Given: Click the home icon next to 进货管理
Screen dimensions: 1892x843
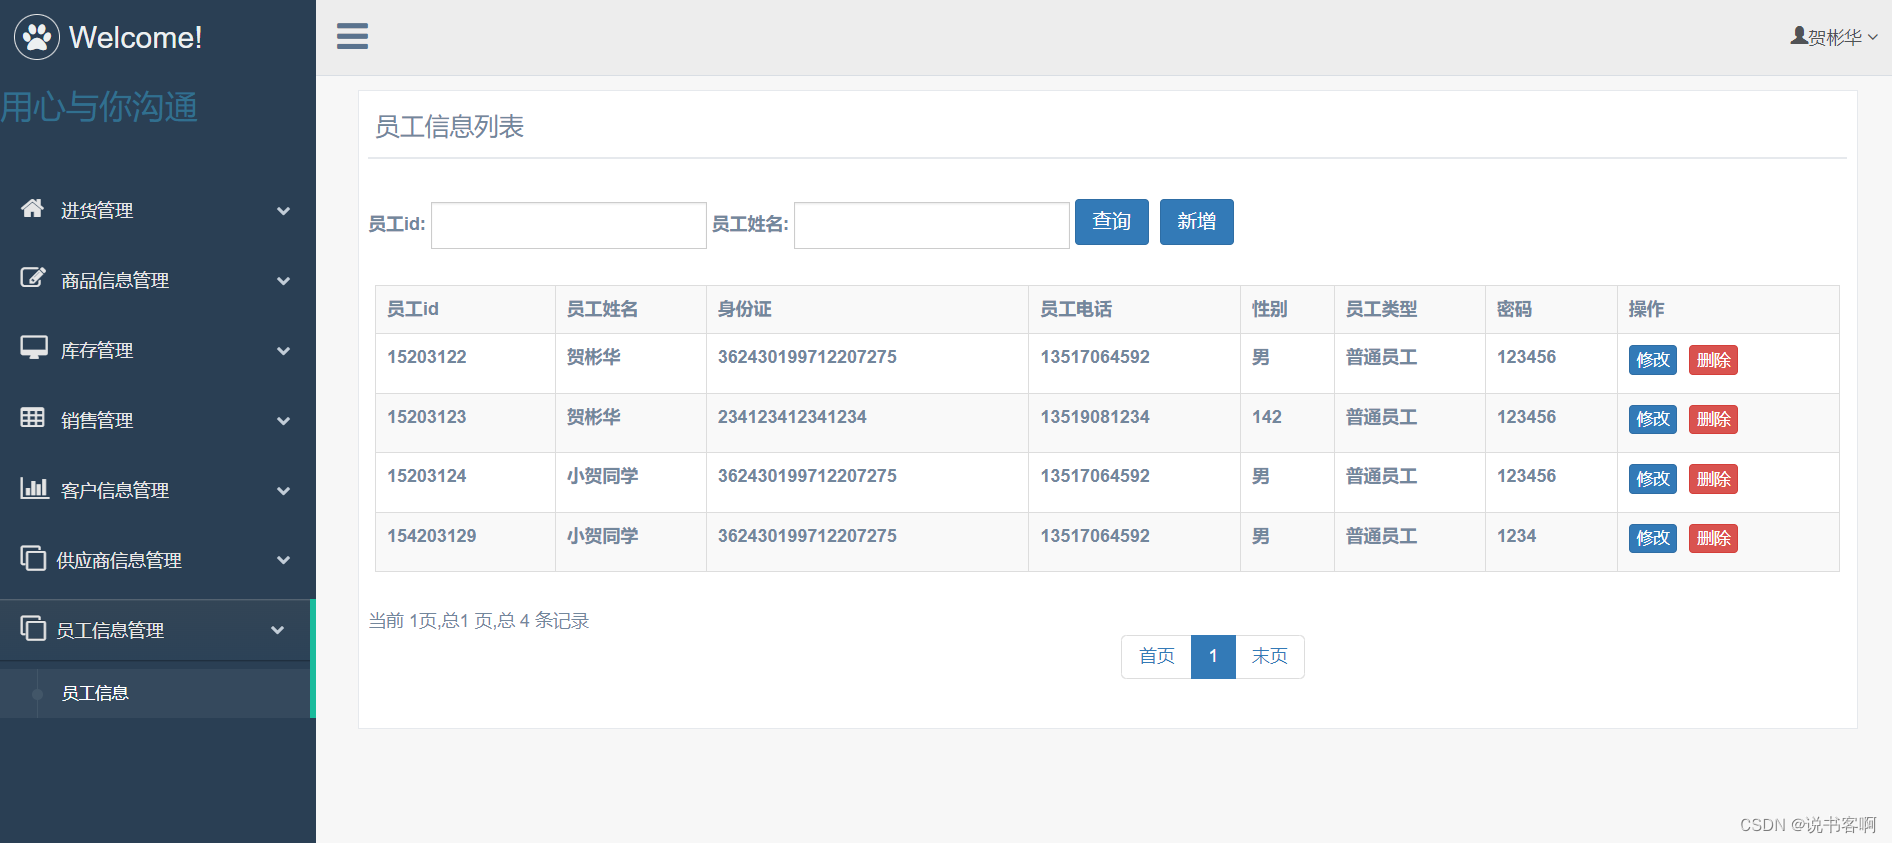Looking at the screenshot, I should tap(33, 208).
